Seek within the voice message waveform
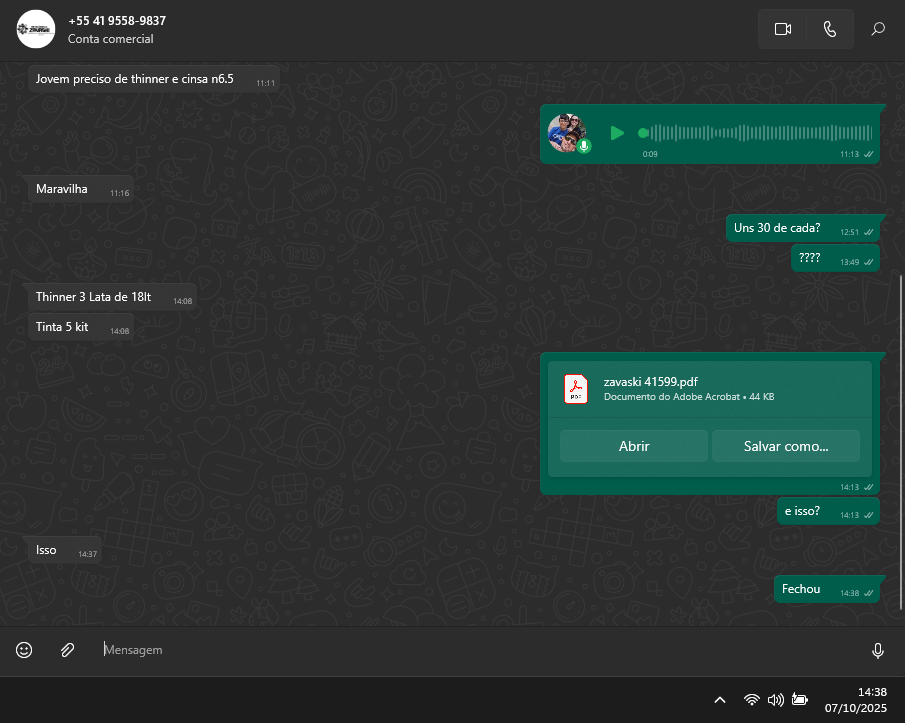Screen dimensions: 905x723 [760, 133]
